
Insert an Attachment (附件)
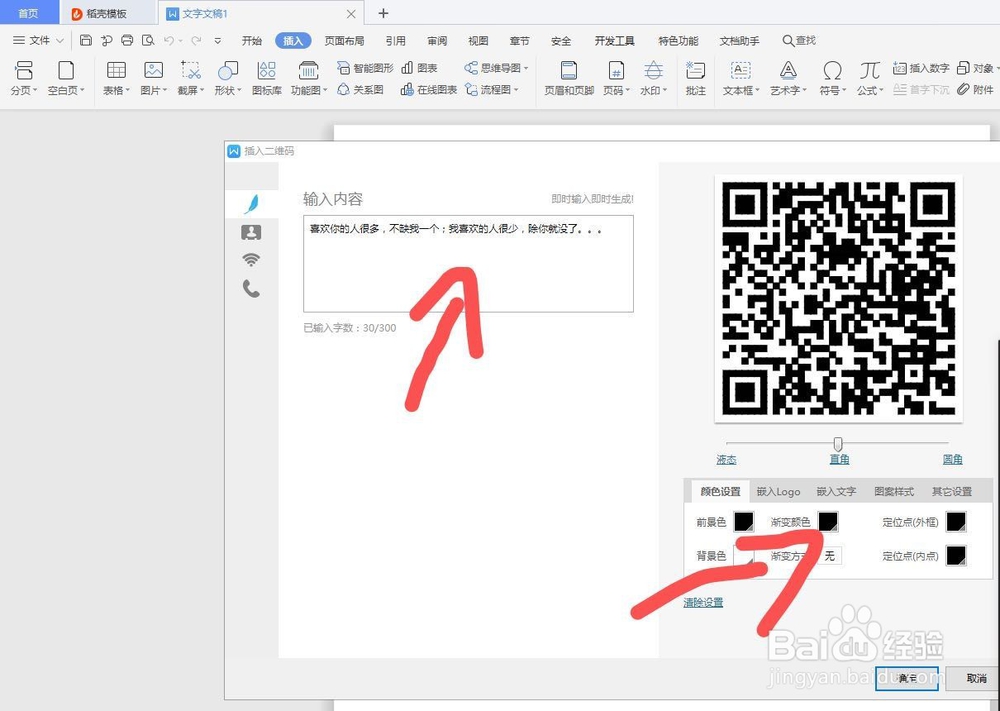975,89
